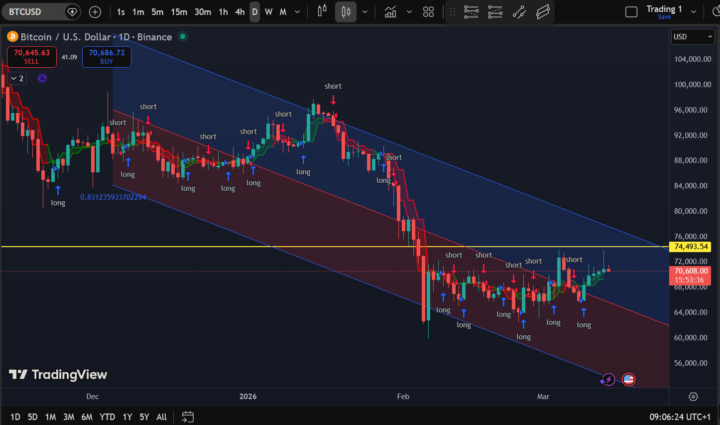Open the go-to-date calendar icon
This screenshot has height=425, width=720.
pyautogui.click(x=188, y=417)
